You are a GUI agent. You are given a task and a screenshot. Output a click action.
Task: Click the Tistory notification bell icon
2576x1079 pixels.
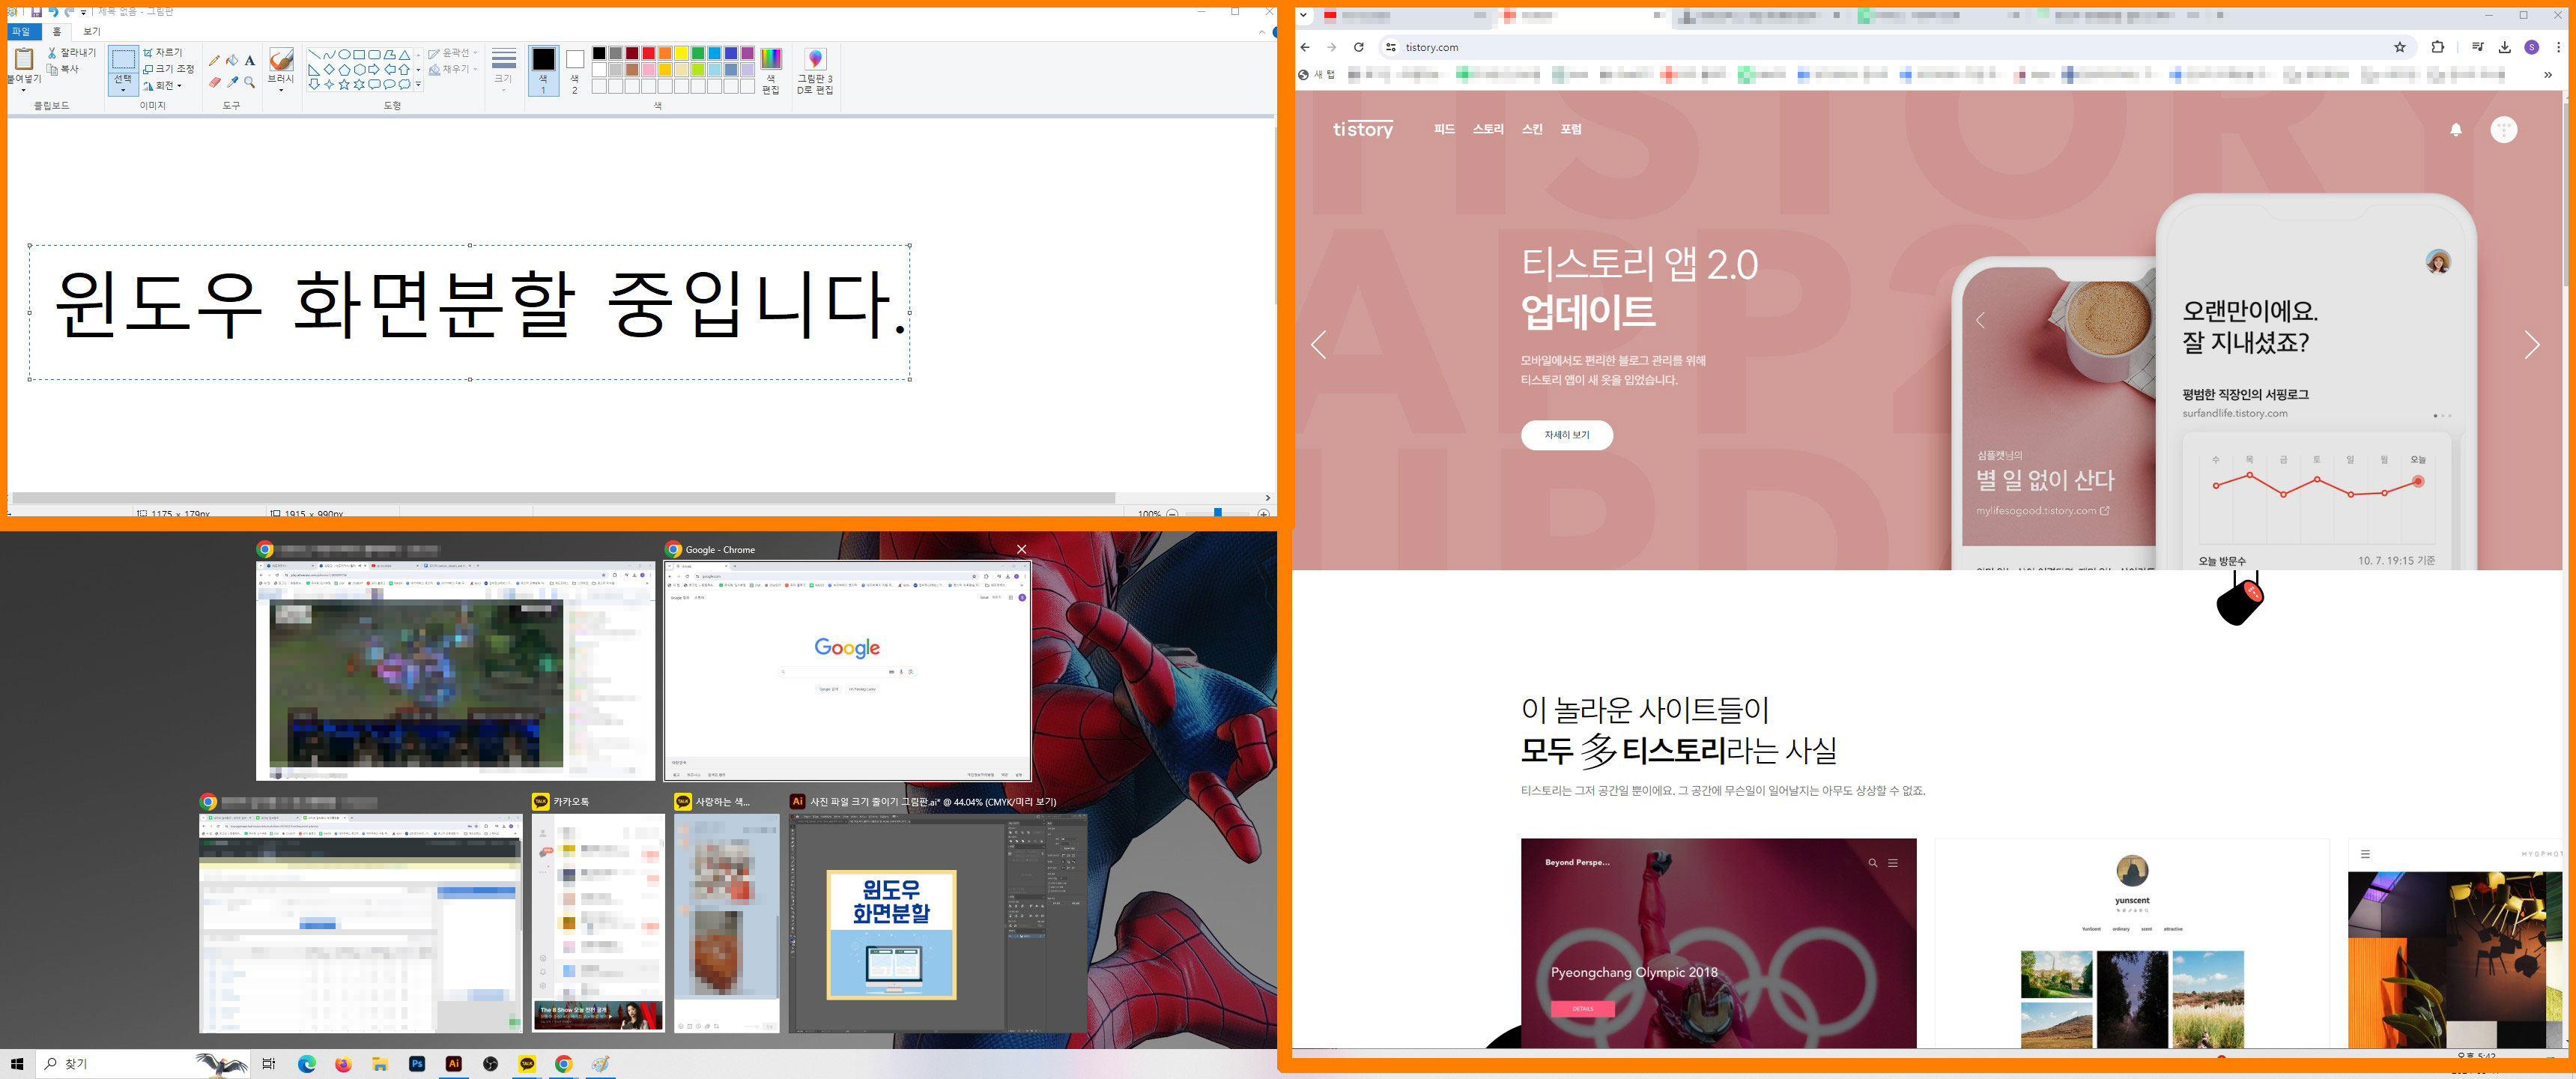click(2456, 130)
